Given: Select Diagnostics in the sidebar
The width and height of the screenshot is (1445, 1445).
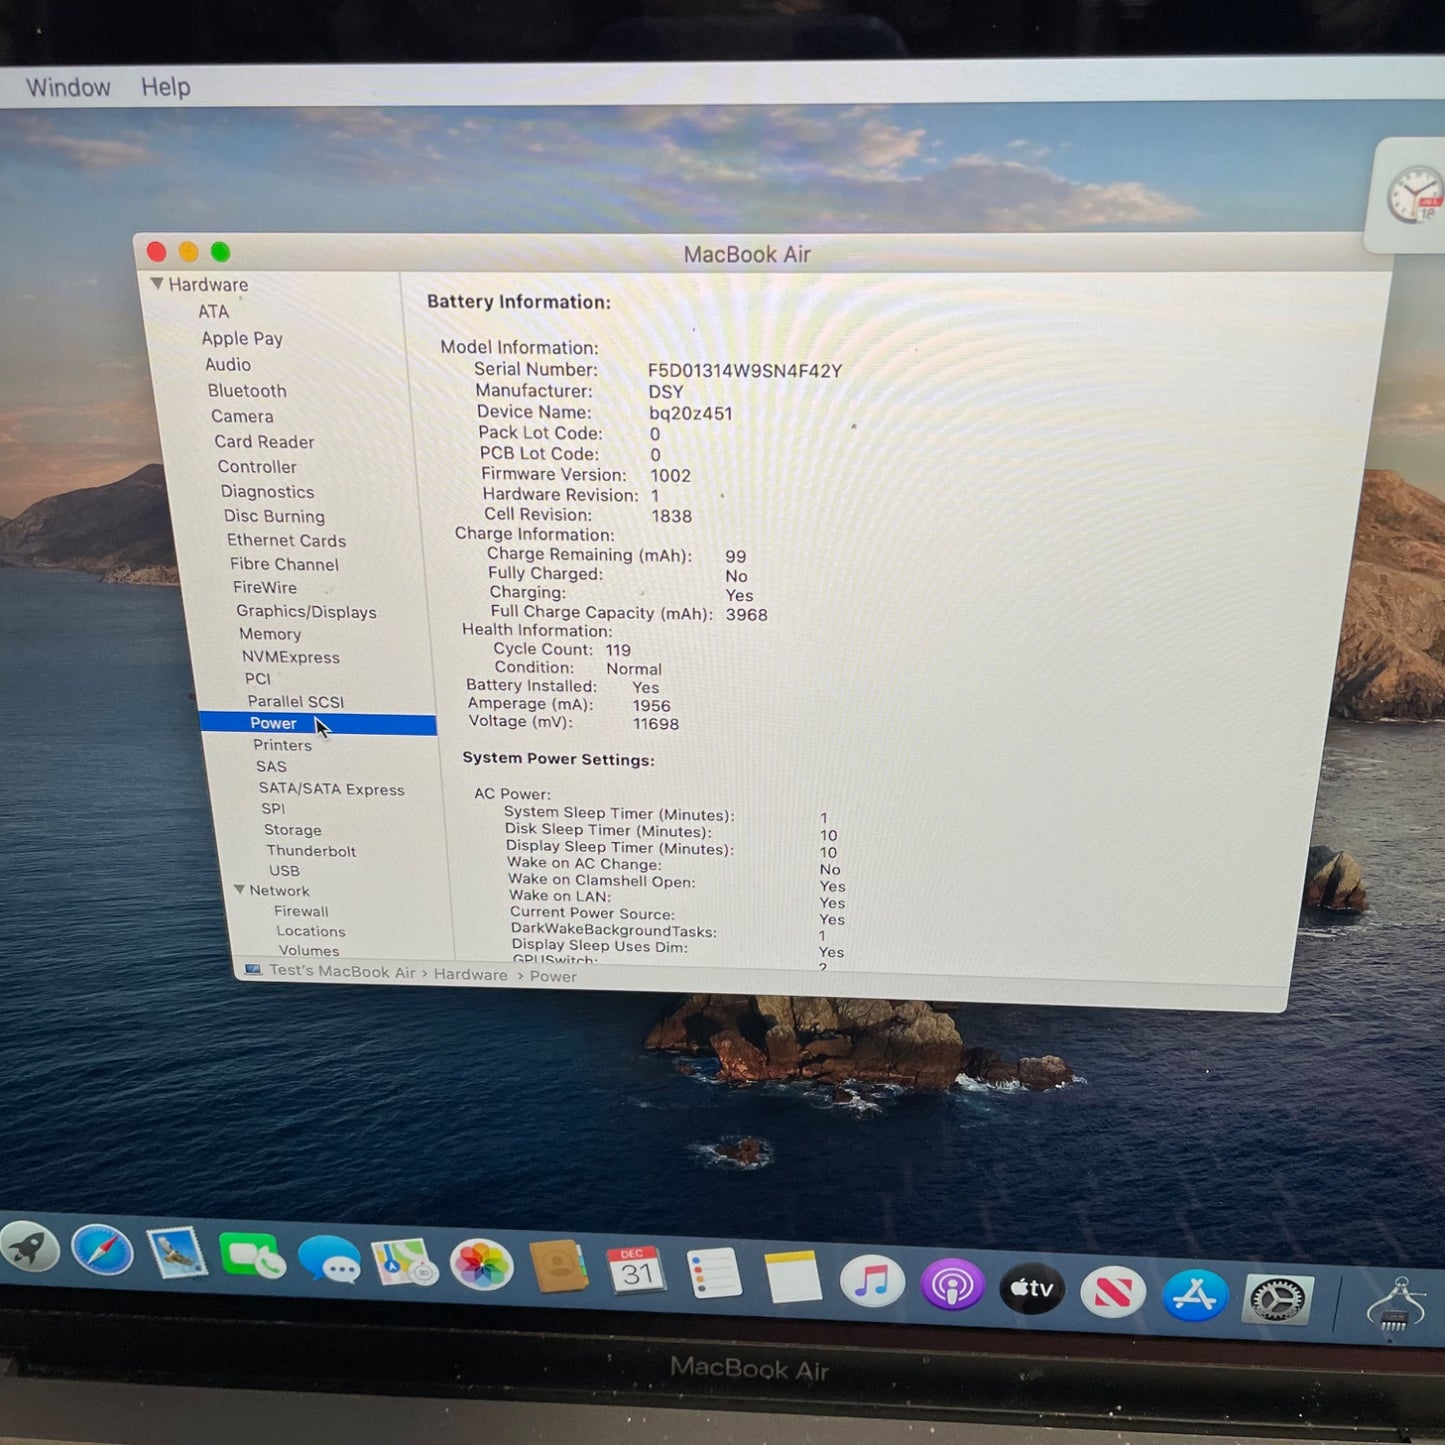Looking at the screenshot, I should pos(267,492).
